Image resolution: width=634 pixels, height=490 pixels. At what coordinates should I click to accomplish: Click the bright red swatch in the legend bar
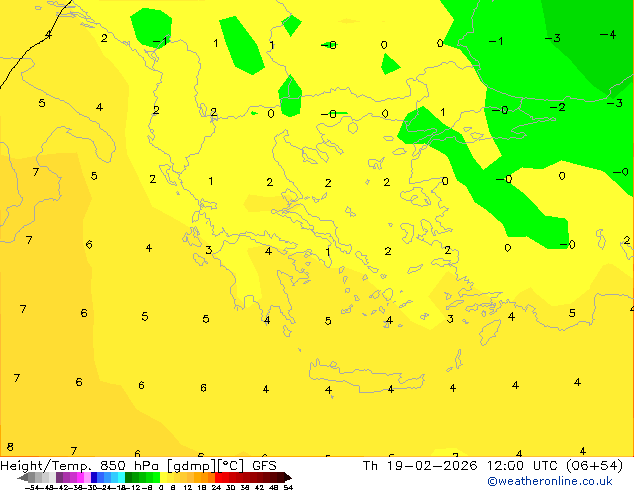pos(218,477)
